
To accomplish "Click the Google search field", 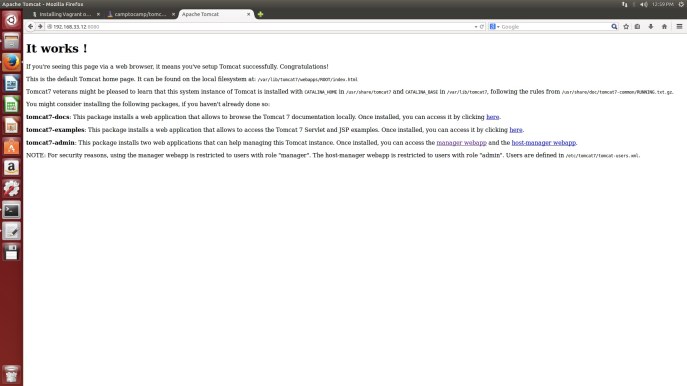I will 554,27.
